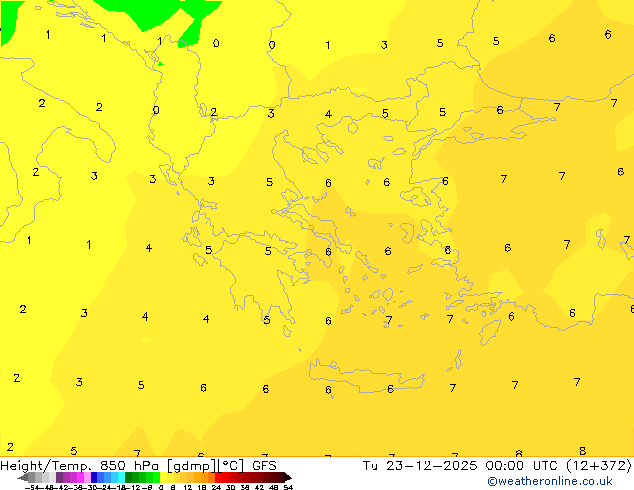The image size is (634, 490).
Task: Click the '[°C]' unit text
Action: [x=231, y=466]
